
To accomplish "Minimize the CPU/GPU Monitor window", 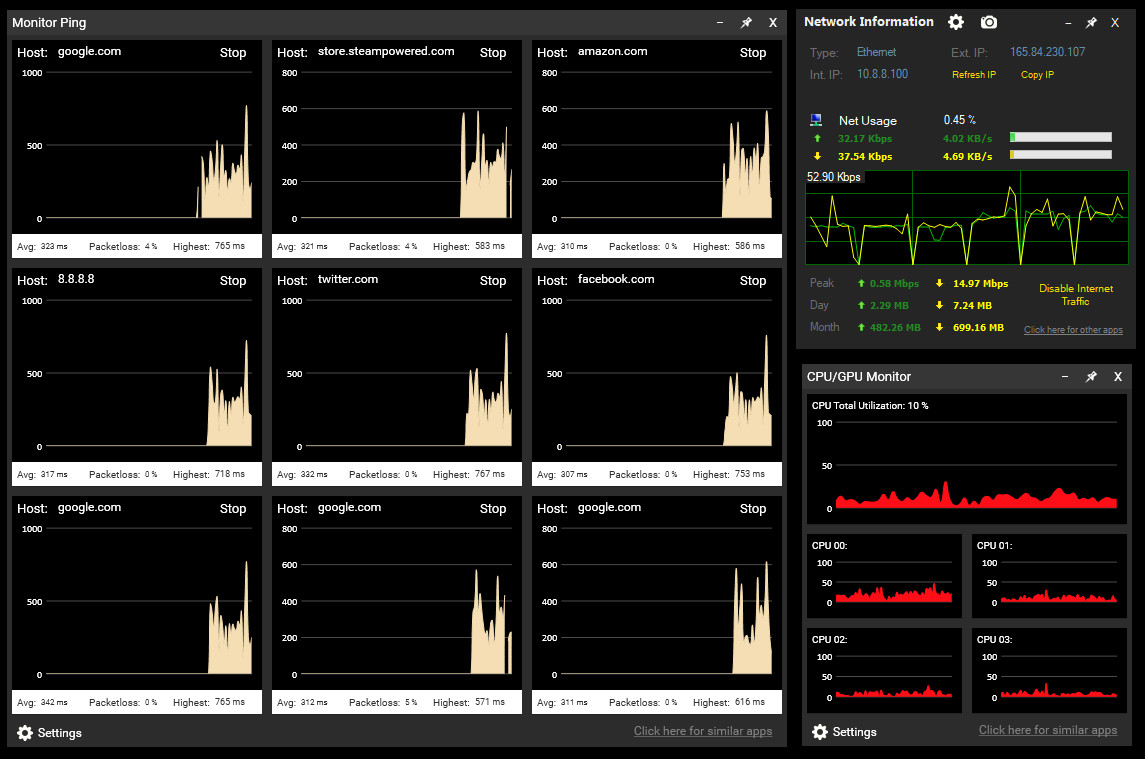I will (x=1065, y=376).
